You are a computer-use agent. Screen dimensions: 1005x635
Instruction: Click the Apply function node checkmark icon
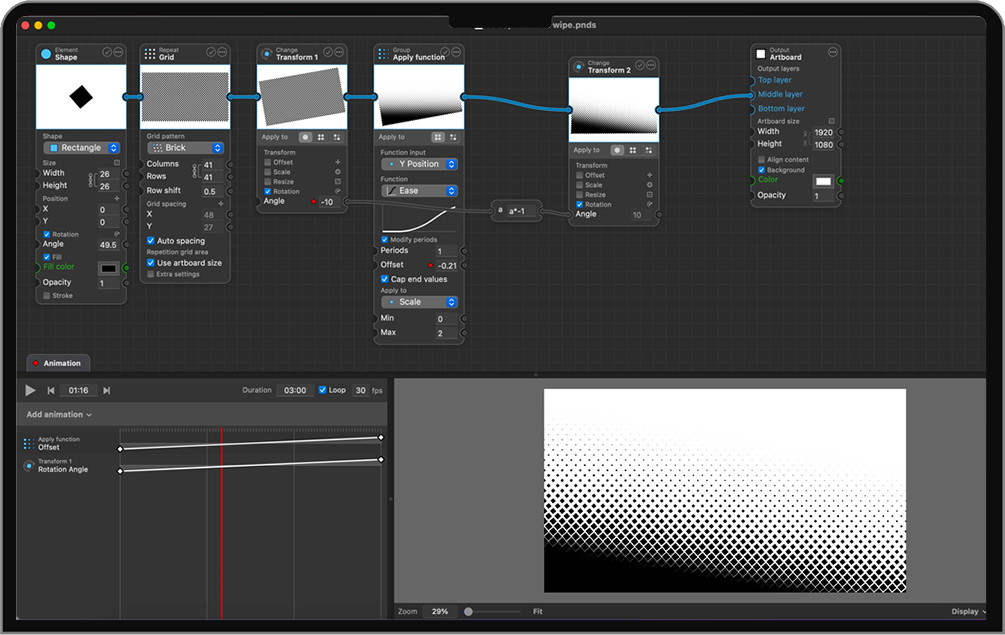tap(445, 52)
